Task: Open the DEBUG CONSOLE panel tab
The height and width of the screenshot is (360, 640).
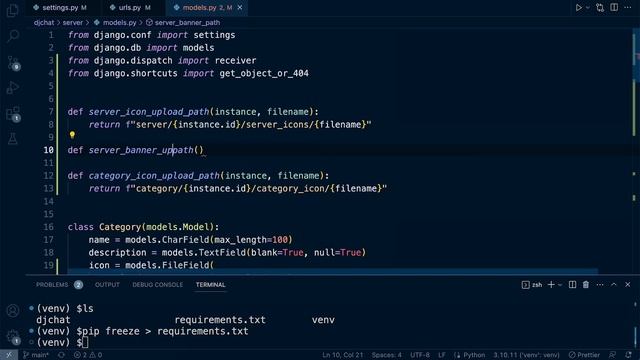Action: [x=158, y=284]
